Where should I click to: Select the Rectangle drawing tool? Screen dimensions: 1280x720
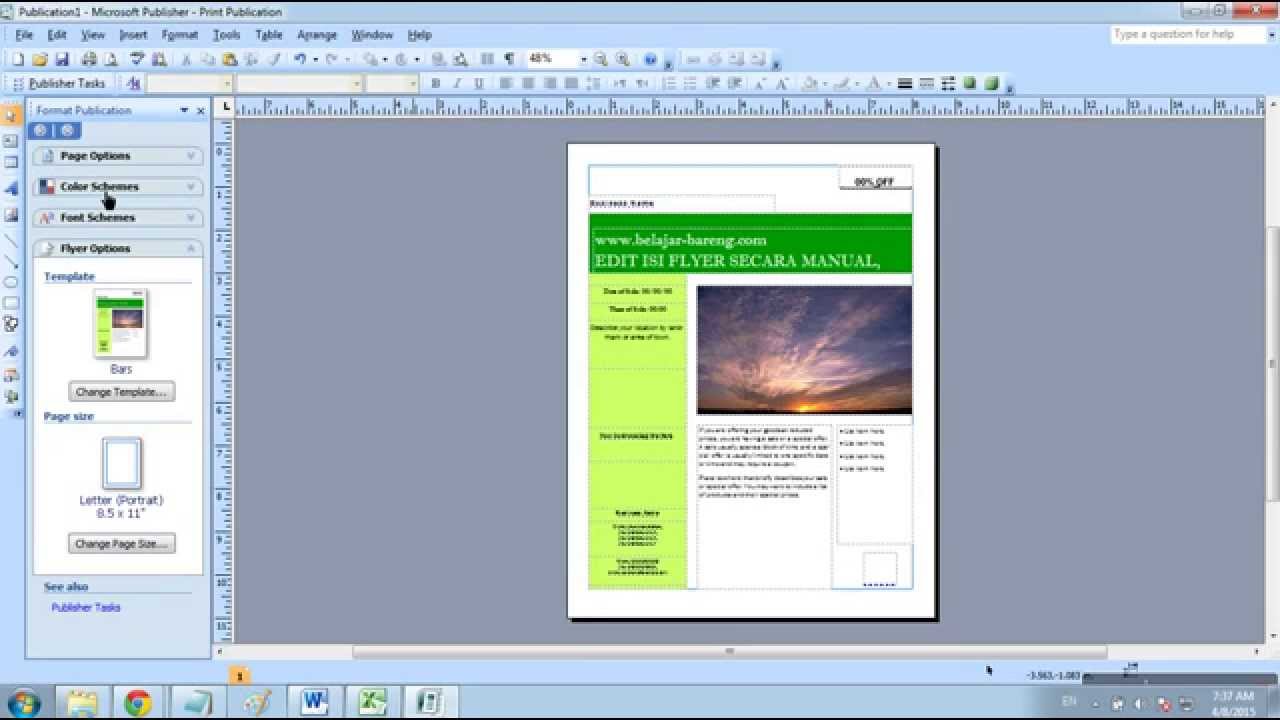[x=11, y=303]
